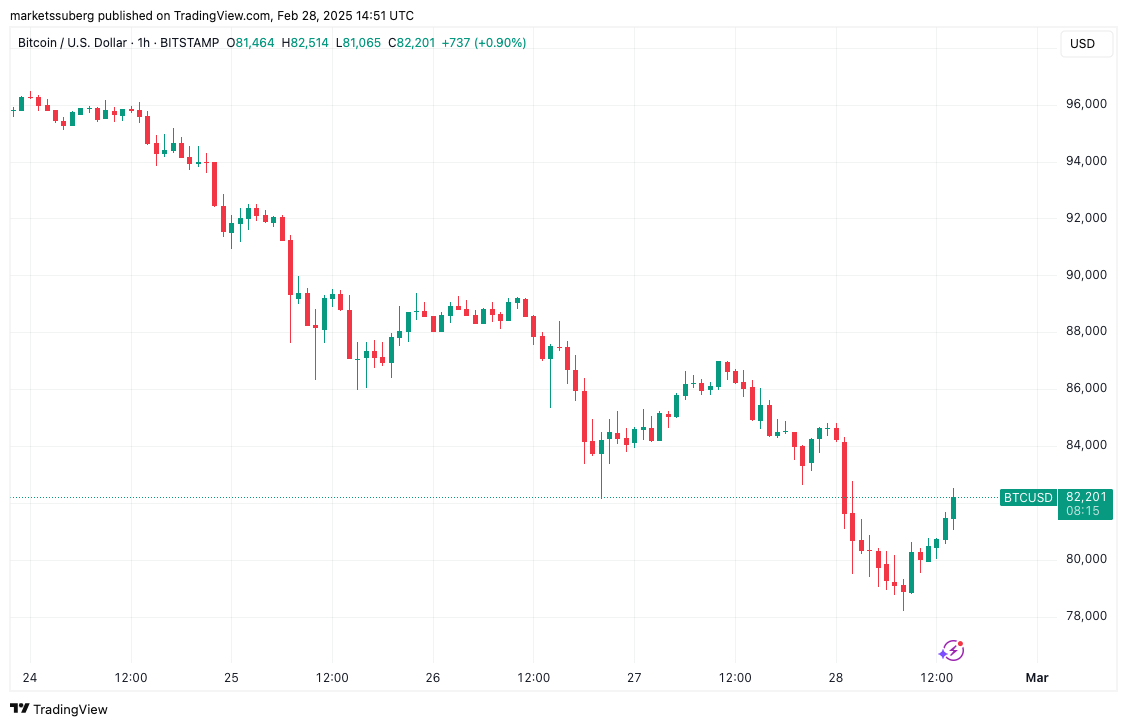Click the 26 date axis label
The image size is (1127, 726).
tap(433, 678)
